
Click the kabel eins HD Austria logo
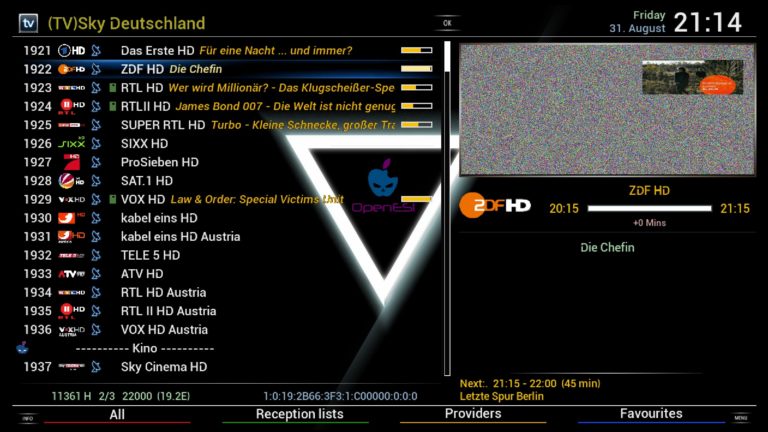click(72, 237)
